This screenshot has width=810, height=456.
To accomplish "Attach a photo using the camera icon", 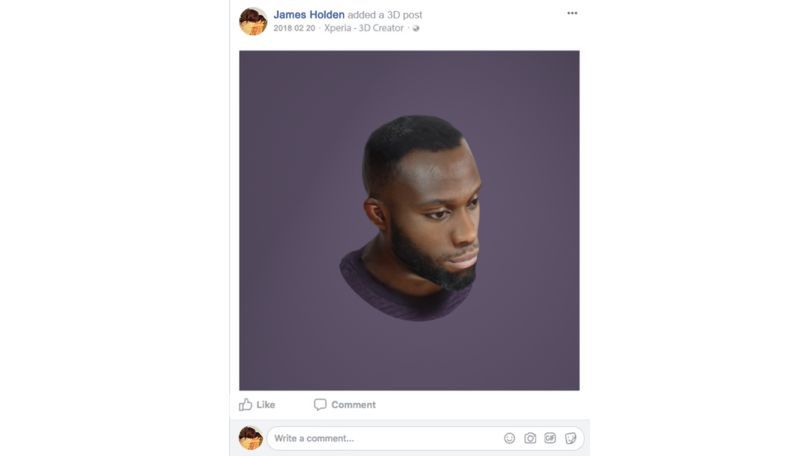I will [530, 438].
